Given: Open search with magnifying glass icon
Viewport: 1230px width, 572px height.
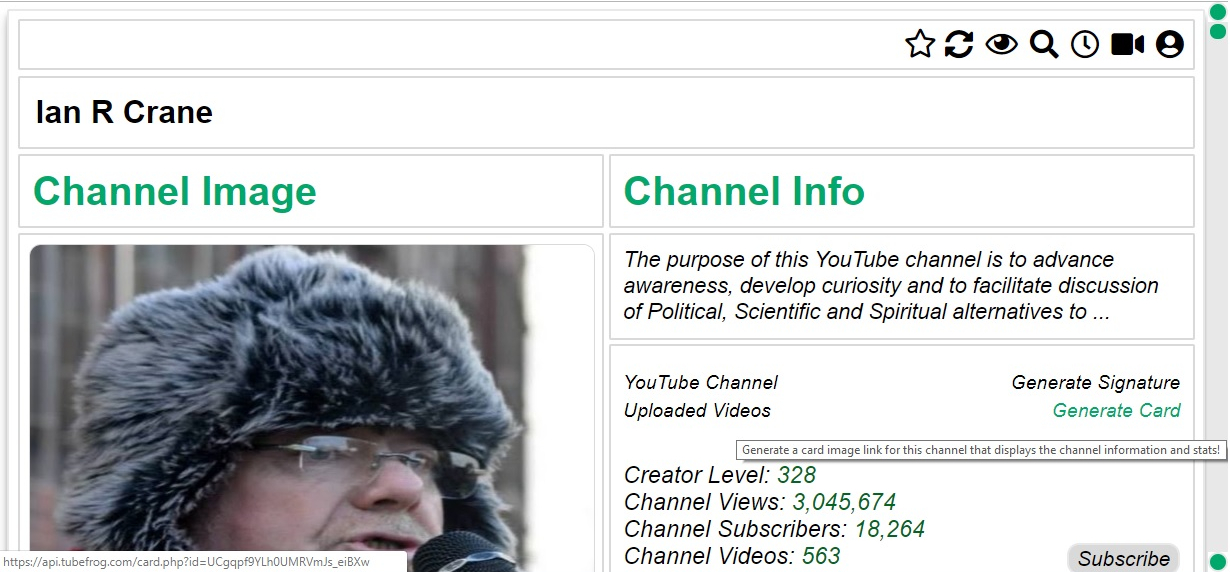Looking at the screenshot, I should (1044, 44).
